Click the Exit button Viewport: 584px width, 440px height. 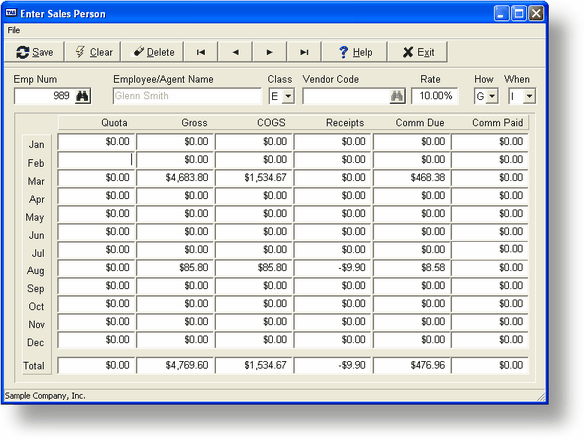pos(418,52)
